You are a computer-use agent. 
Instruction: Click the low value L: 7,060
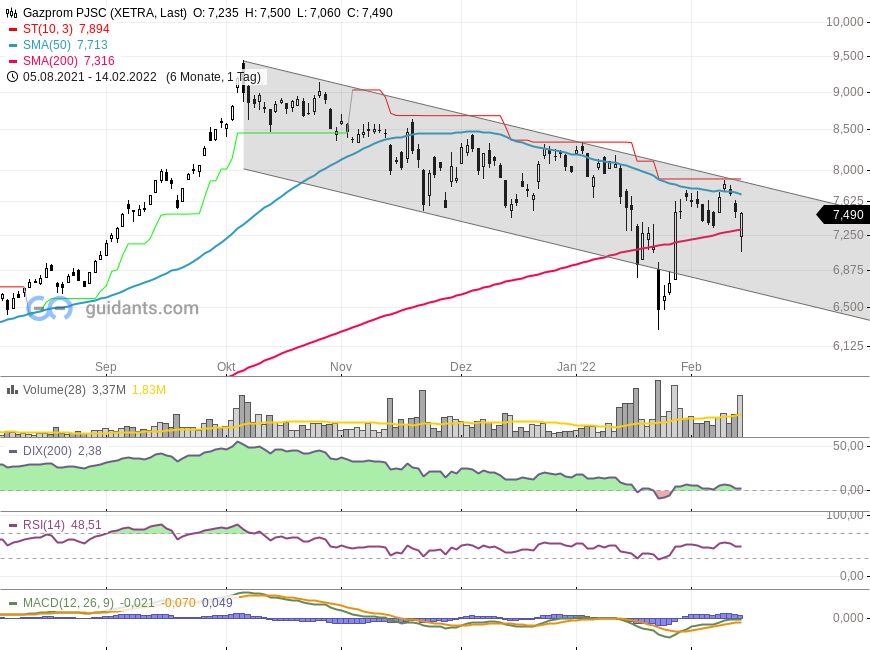tap(318, 13)
